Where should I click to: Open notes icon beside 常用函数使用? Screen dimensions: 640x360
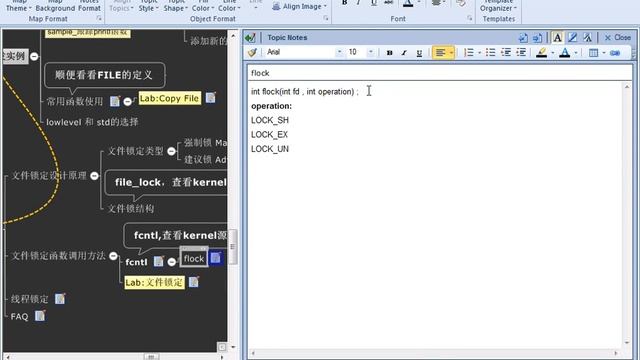[x=115, y=101]
